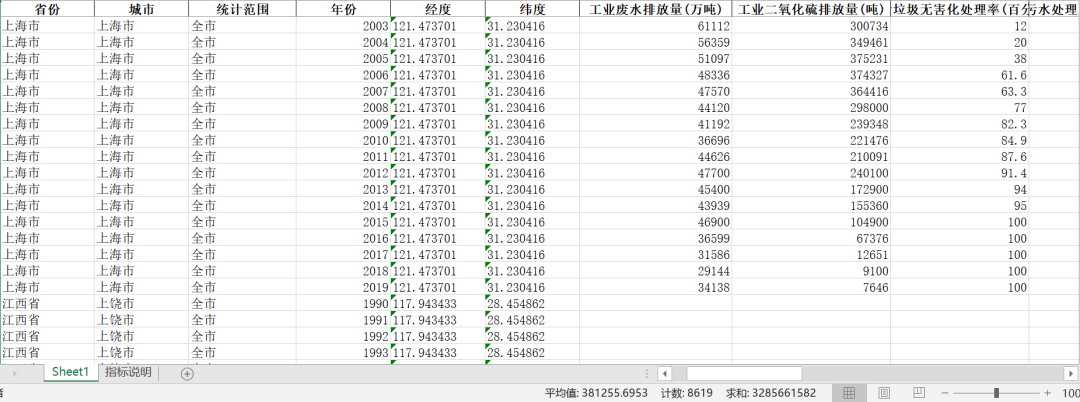Screen dimensions: 1080x402
Task: Select the treatment rate cell 84.9
Action: pyautogui.click(x=959, y=140)
